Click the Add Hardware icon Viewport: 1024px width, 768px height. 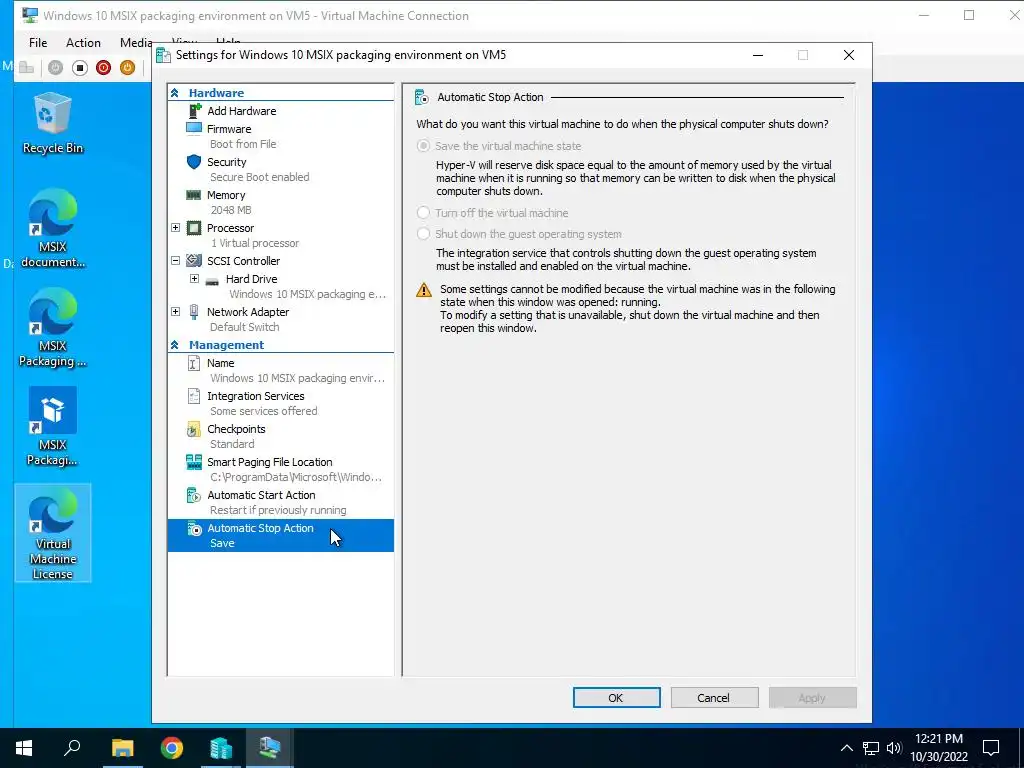pos(194,111)
